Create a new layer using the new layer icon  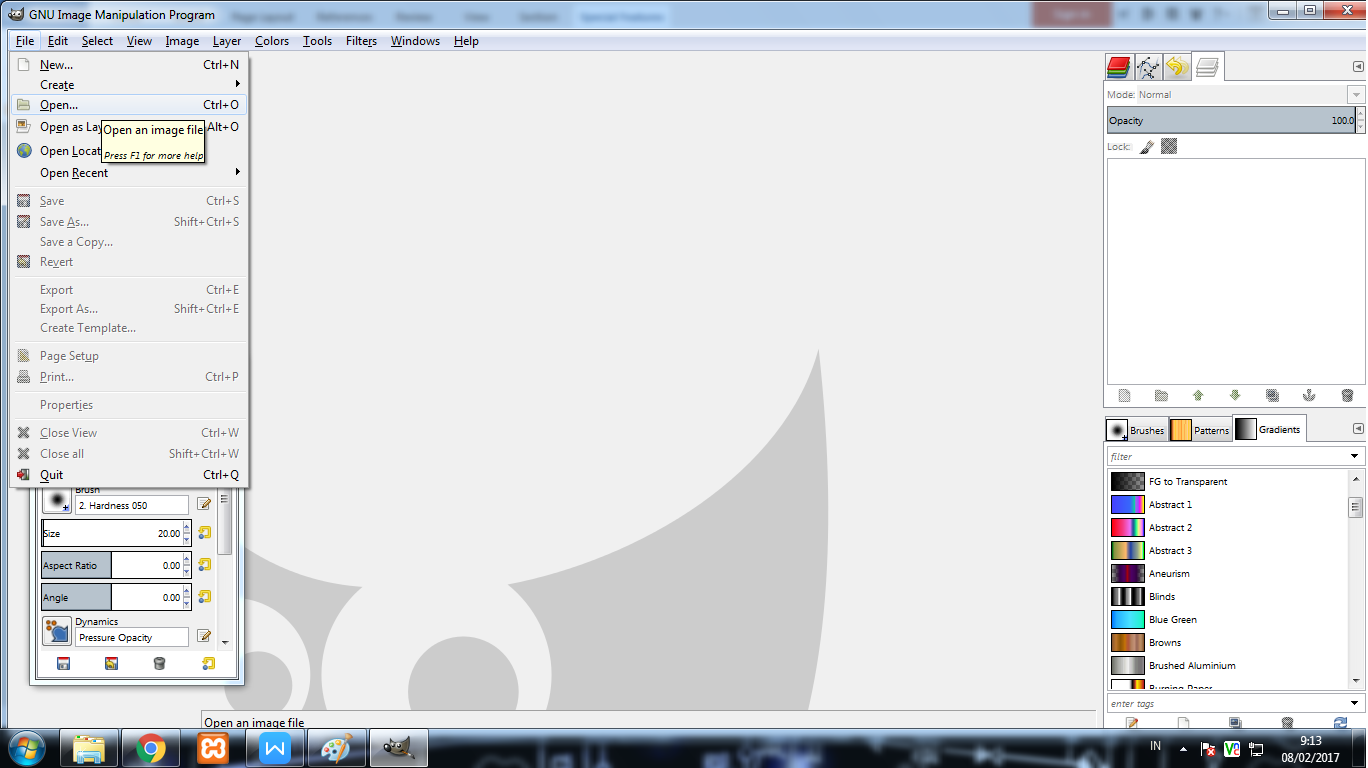click(x=1124, y=395)
